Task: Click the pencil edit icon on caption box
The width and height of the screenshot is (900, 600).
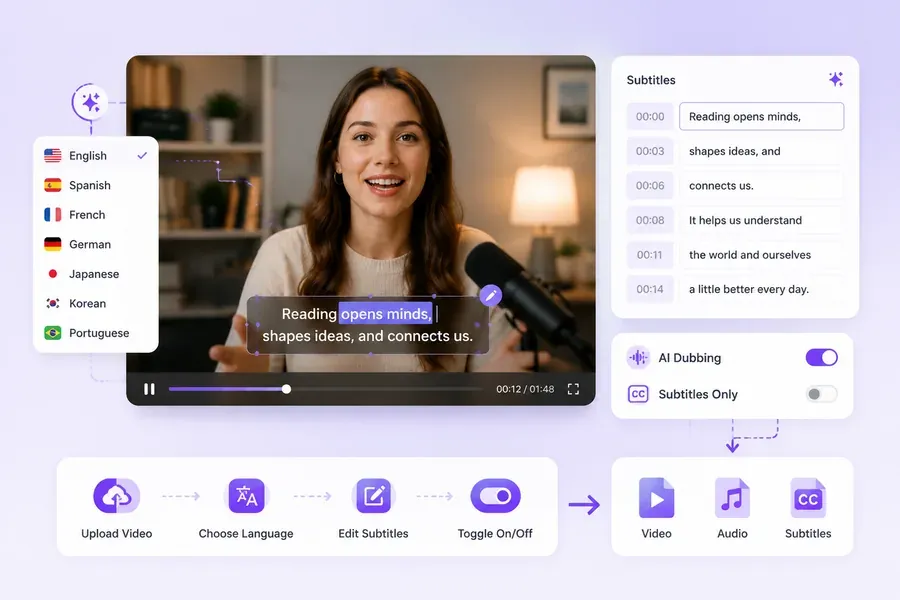Action: [x=491, y=295]
